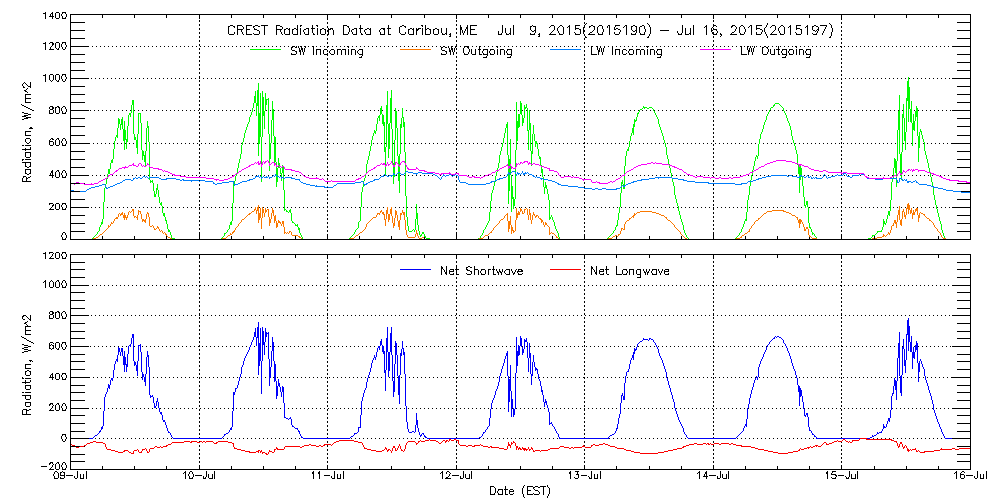Click the 11-Jul date tick label

(328, 476)
